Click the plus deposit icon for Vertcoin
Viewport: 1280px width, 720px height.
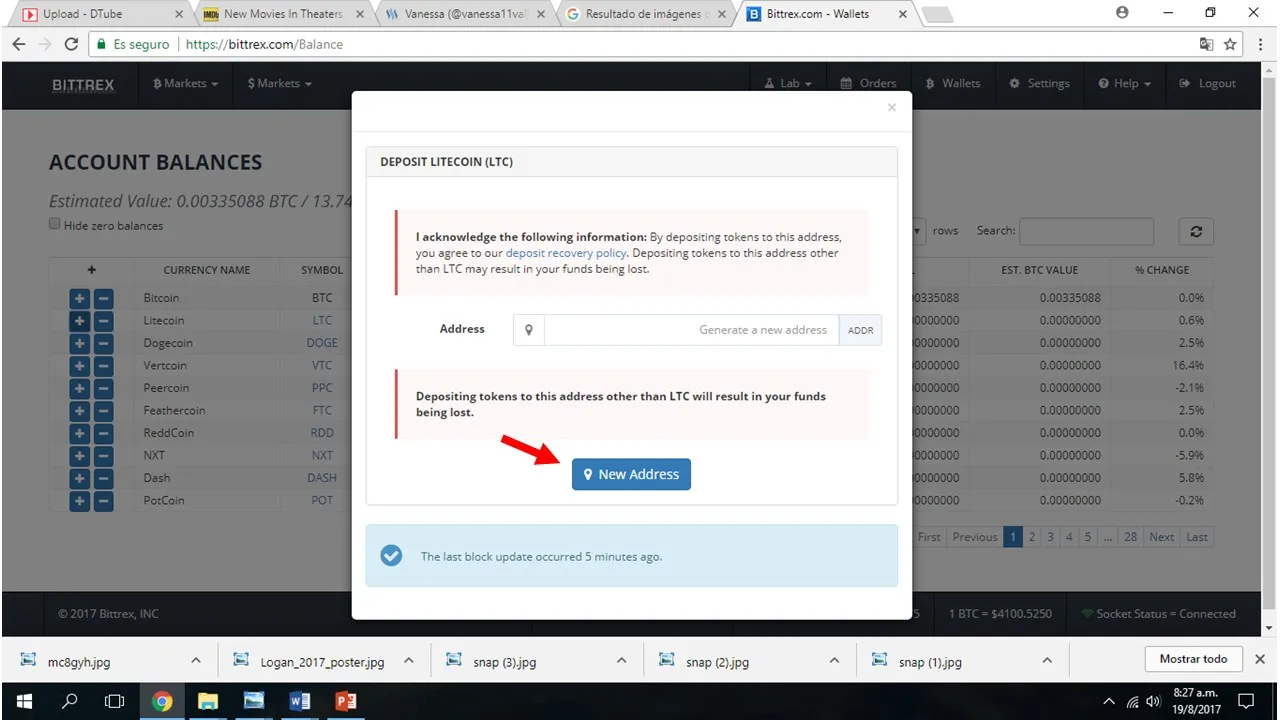point(79,366)
